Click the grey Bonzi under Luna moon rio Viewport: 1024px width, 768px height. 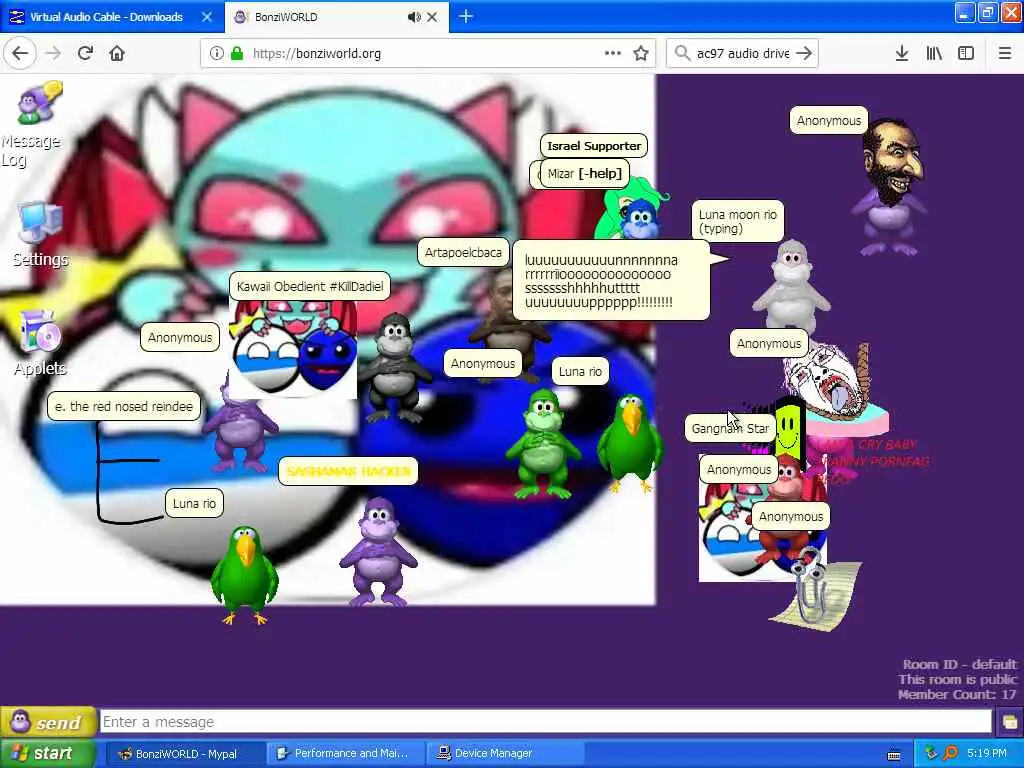(790, 287)
